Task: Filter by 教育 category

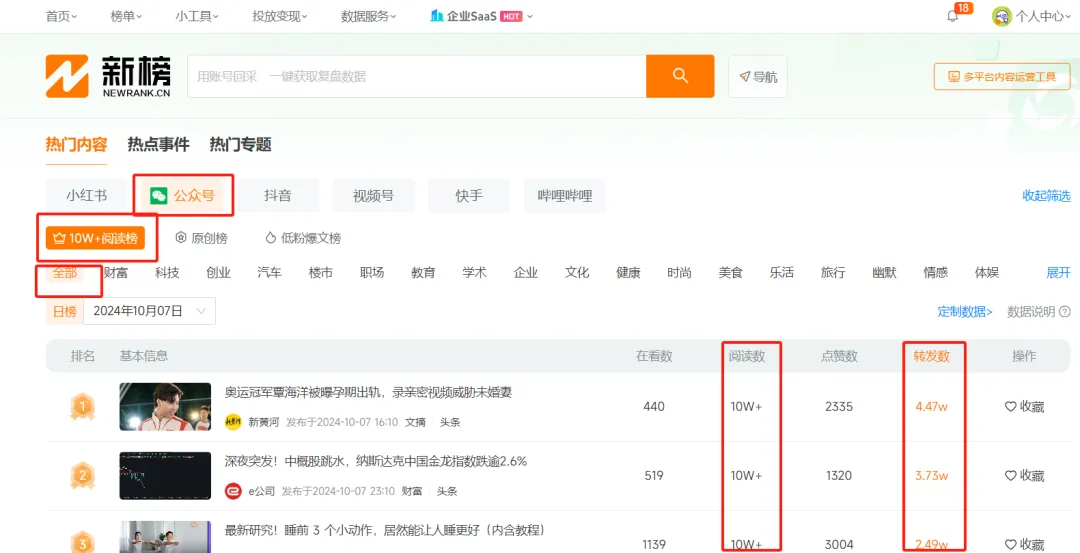Action: pos(424,273)
